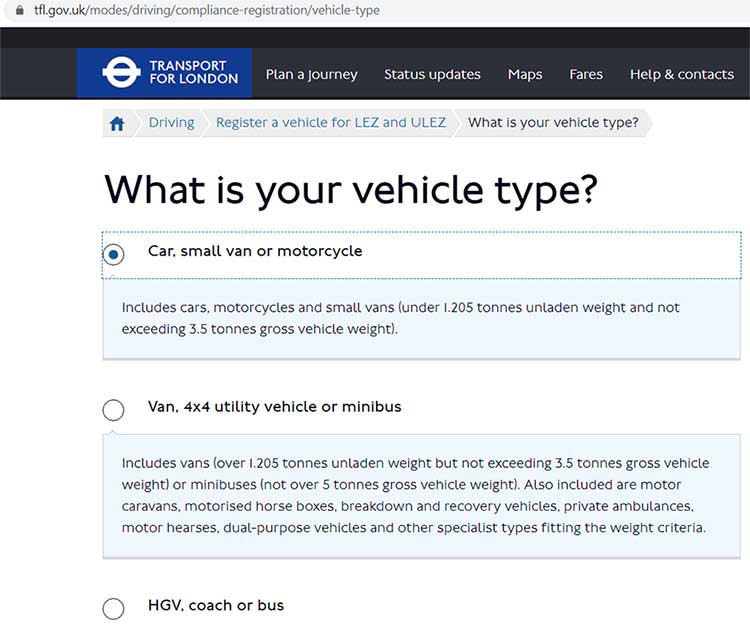Click the small vans description panel

click(x=421, y=319)
